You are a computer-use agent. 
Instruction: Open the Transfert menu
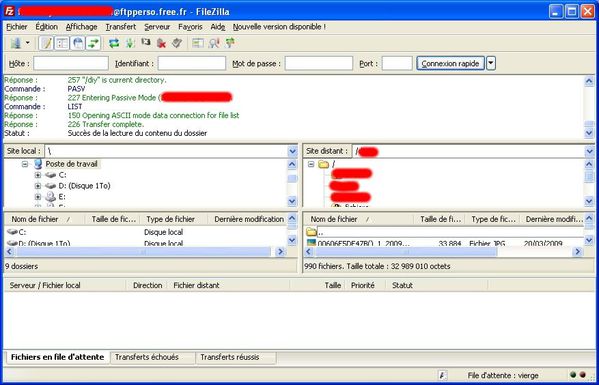click(x=121, y=27)
